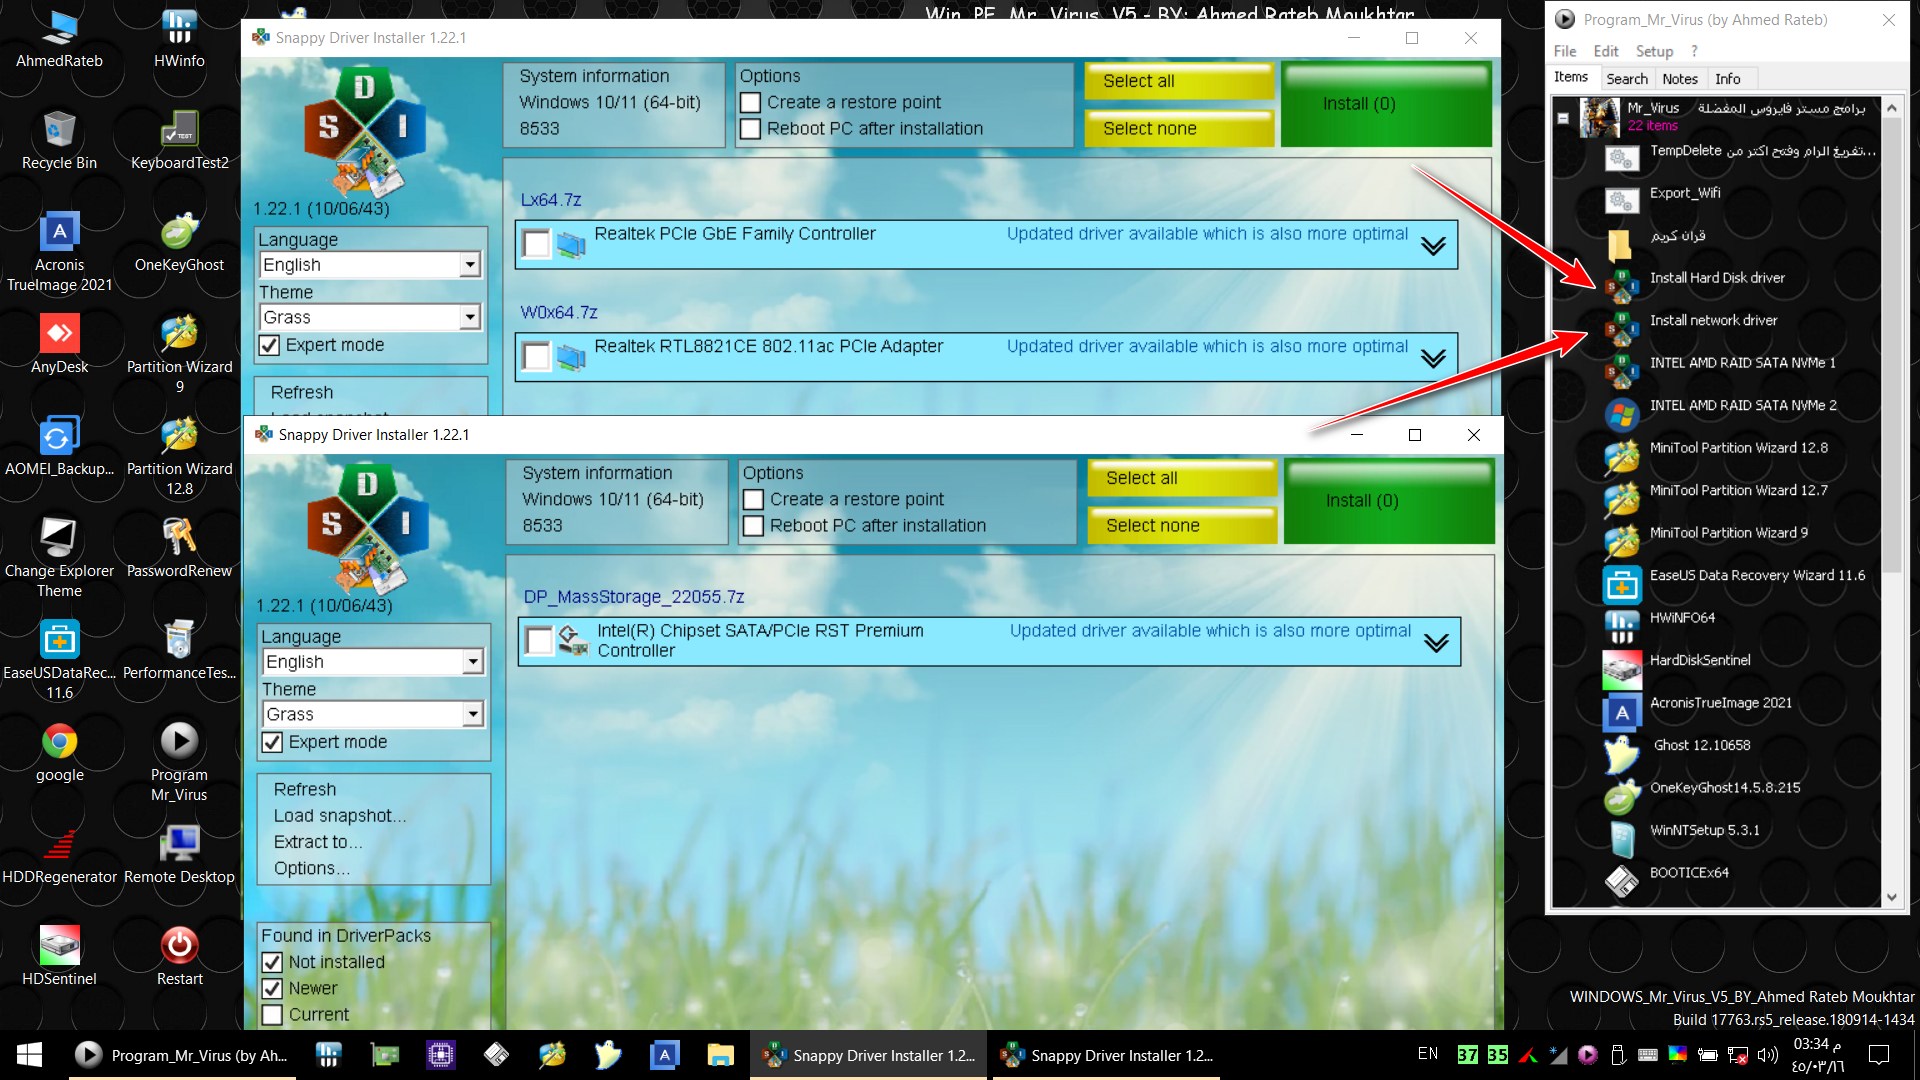The height and width of the screenshot is (1080, 1920).
Task: Click Program_Mr_Virus list scrollbar down arrow
Action: point(1891,897)
